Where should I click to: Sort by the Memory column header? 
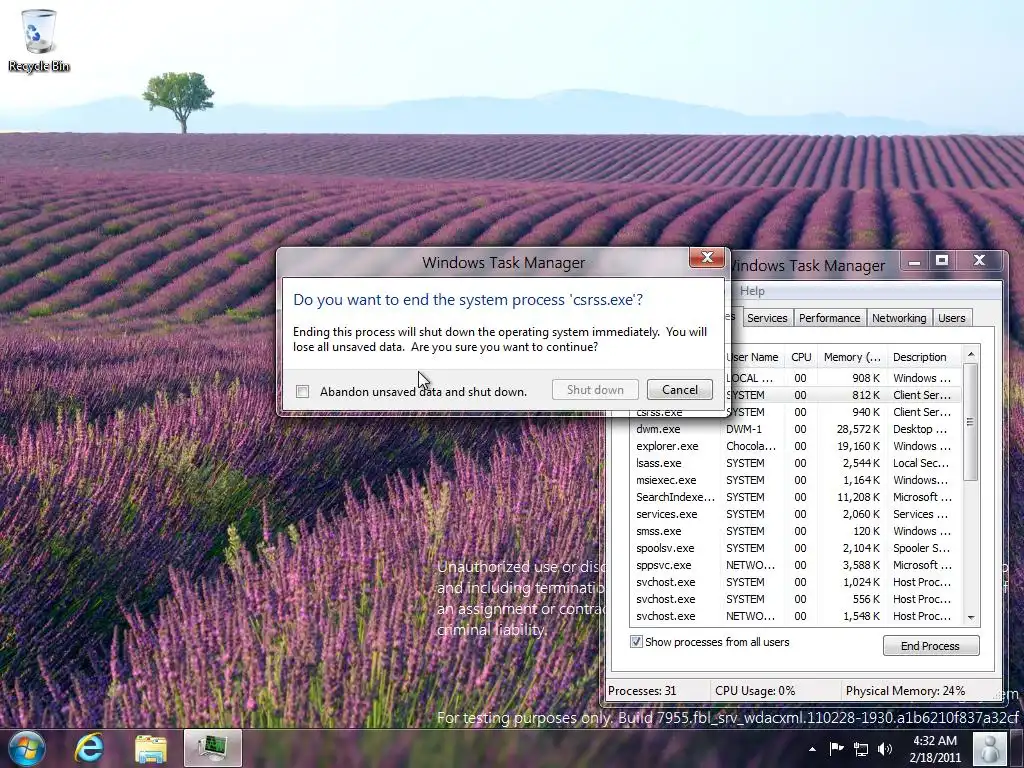click(852, 357)
